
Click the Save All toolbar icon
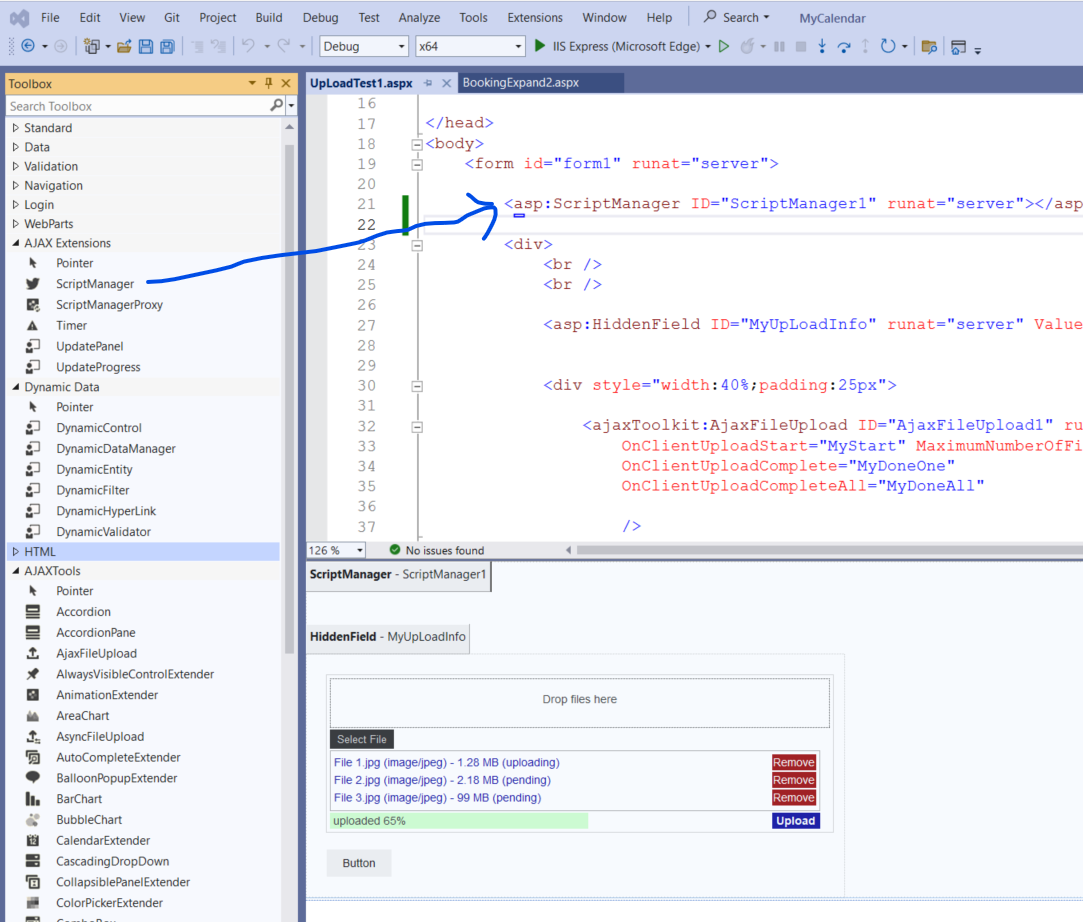point(167,46)
